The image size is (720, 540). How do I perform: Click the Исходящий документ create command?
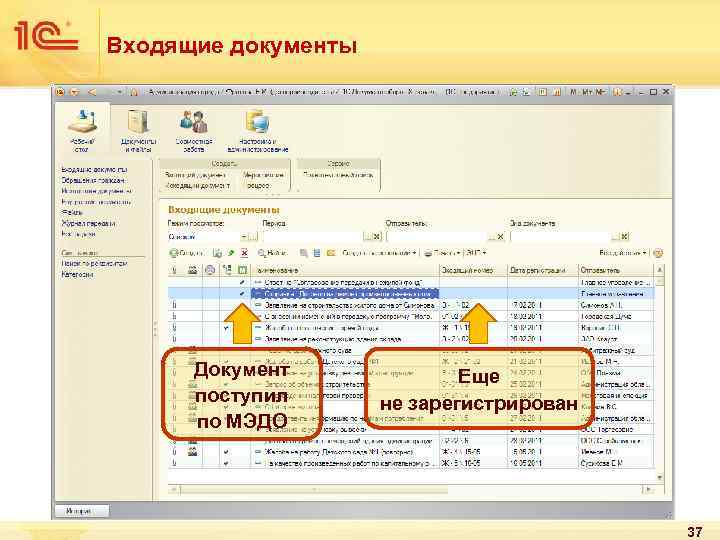(x=197, y=186)
